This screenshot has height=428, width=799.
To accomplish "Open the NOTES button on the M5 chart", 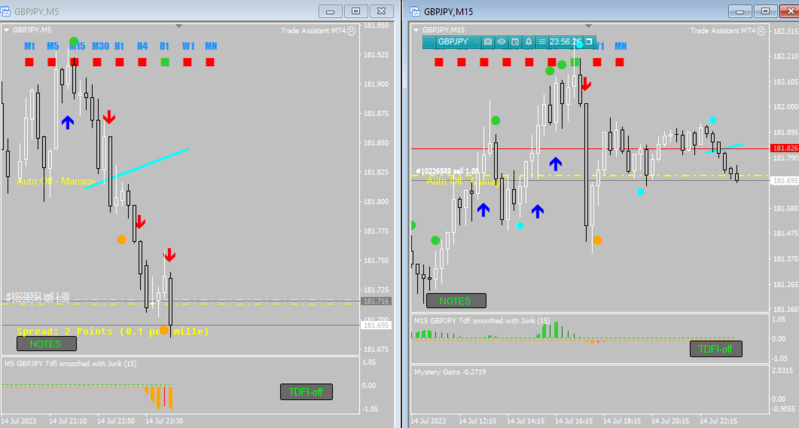I will pyautogui.click(x=46, y=344).
